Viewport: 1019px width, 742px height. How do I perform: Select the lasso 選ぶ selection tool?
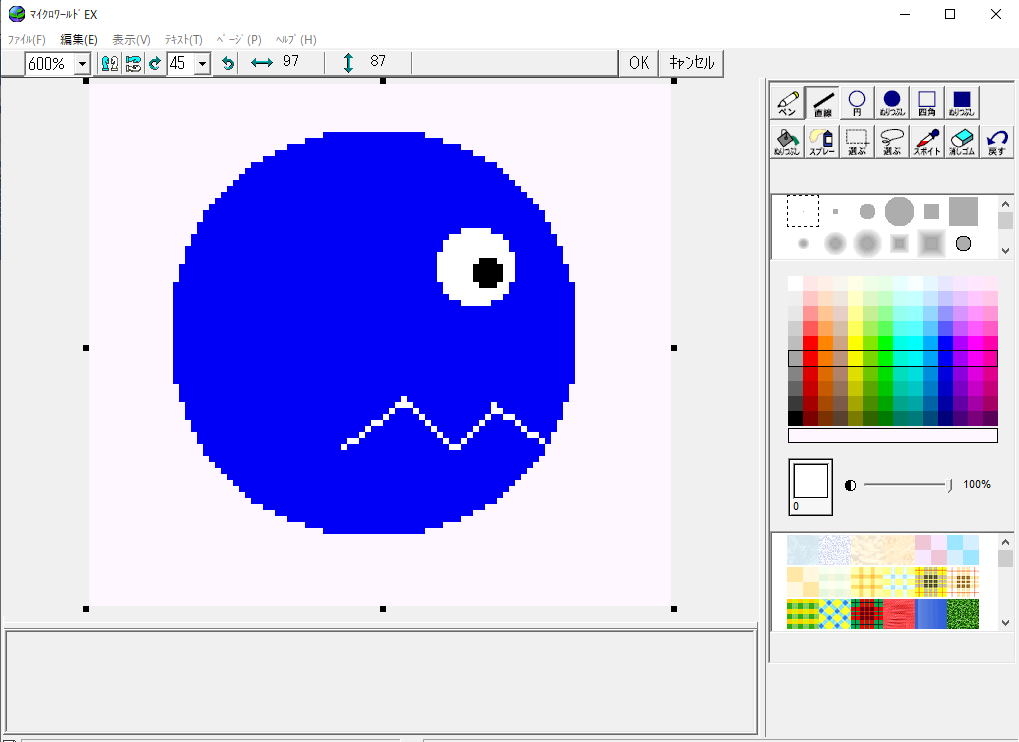892,142
